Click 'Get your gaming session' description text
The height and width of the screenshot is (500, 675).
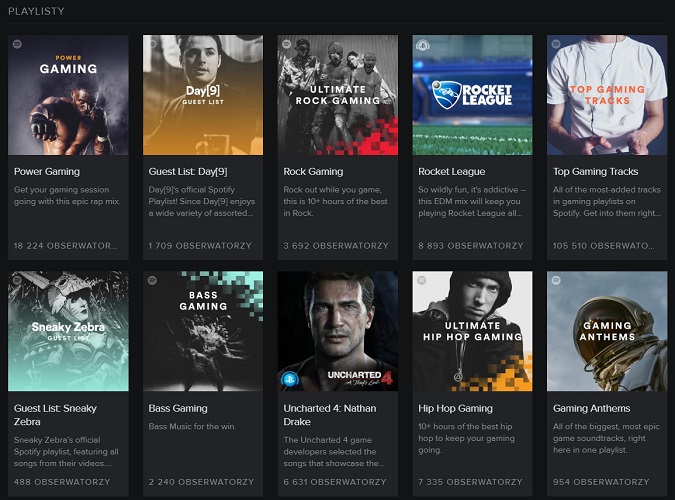pyautogui.click(x=67, y=196)
